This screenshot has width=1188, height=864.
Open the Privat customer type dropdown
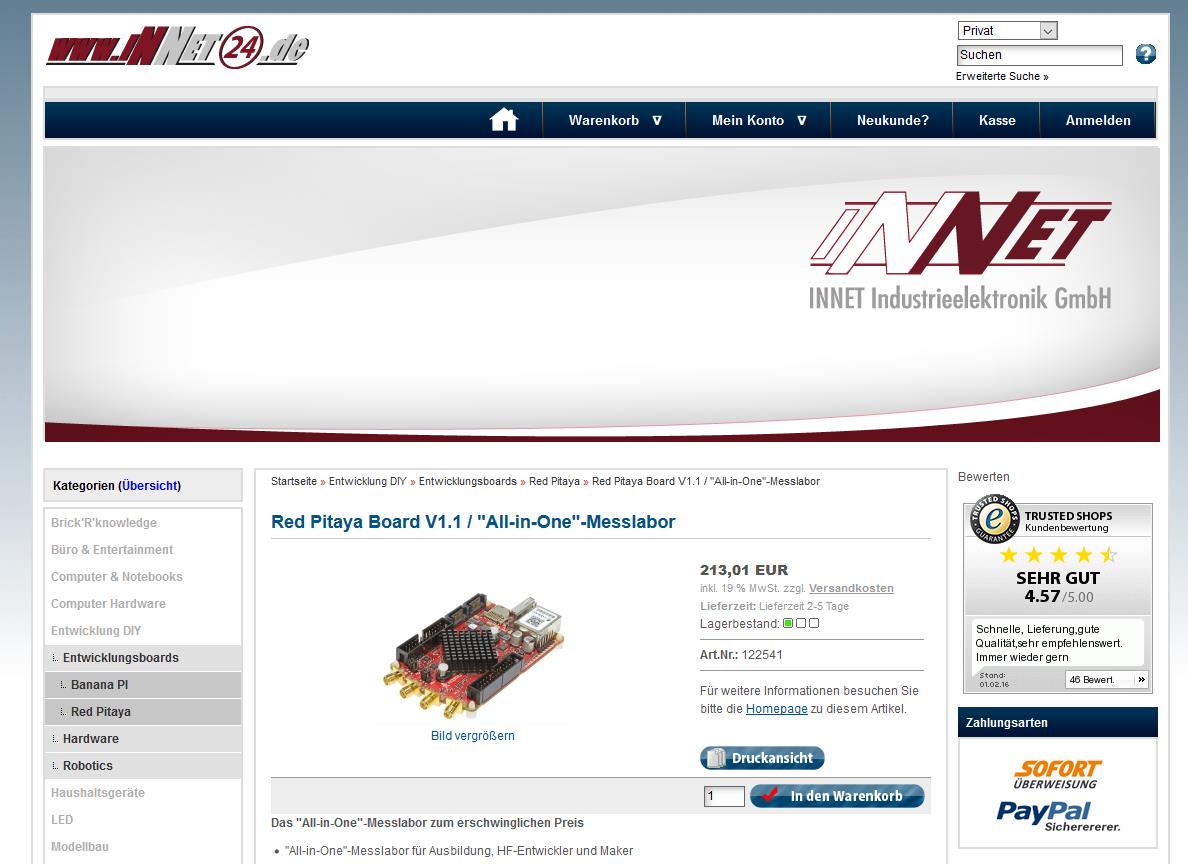coord(1007,30)
